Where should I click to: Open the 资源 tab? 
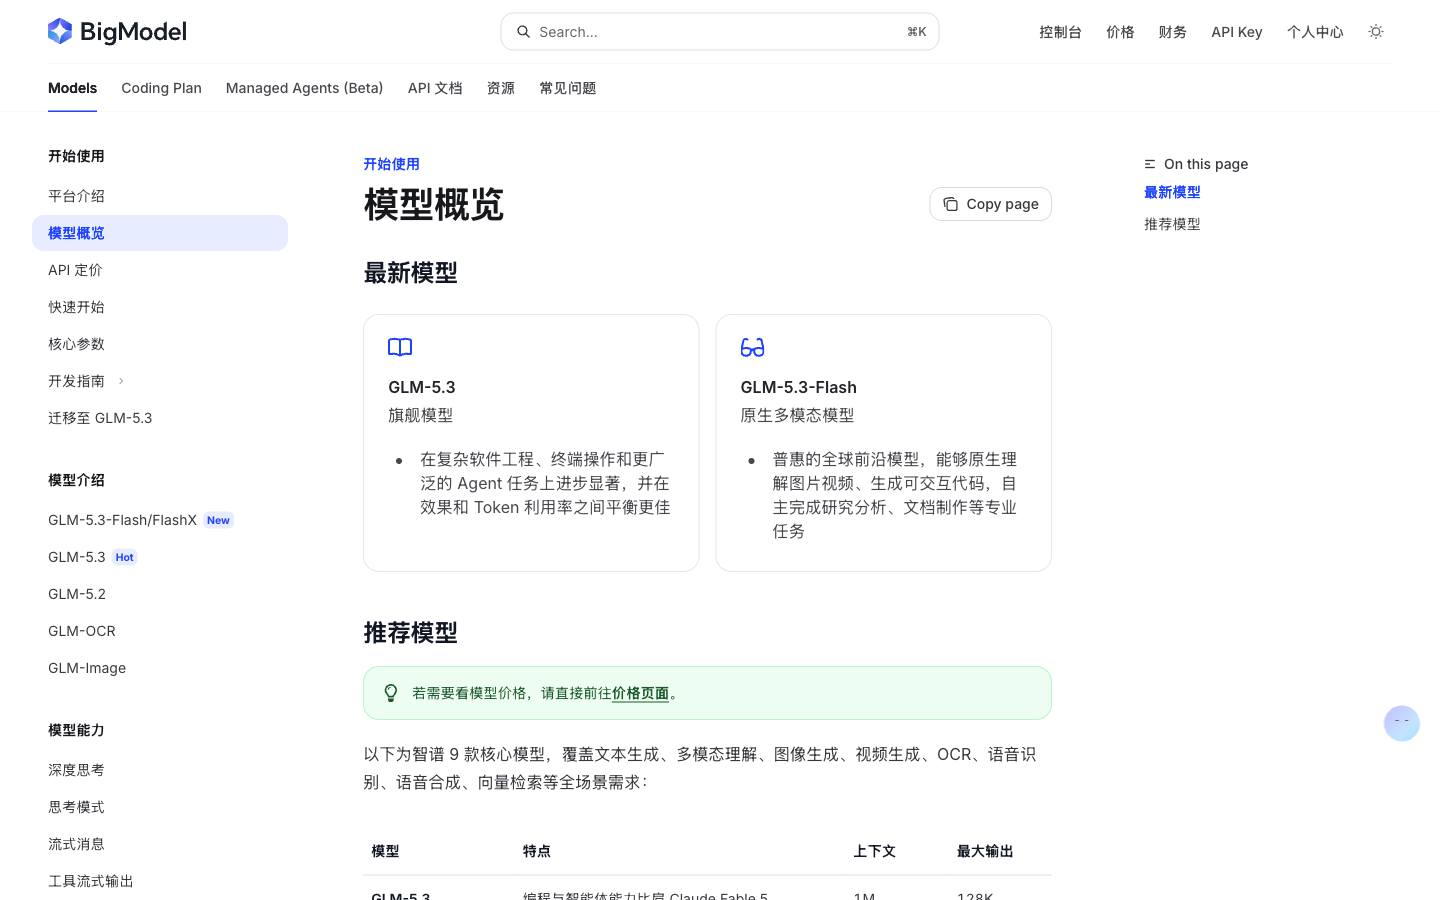click(x=501, y=88)
